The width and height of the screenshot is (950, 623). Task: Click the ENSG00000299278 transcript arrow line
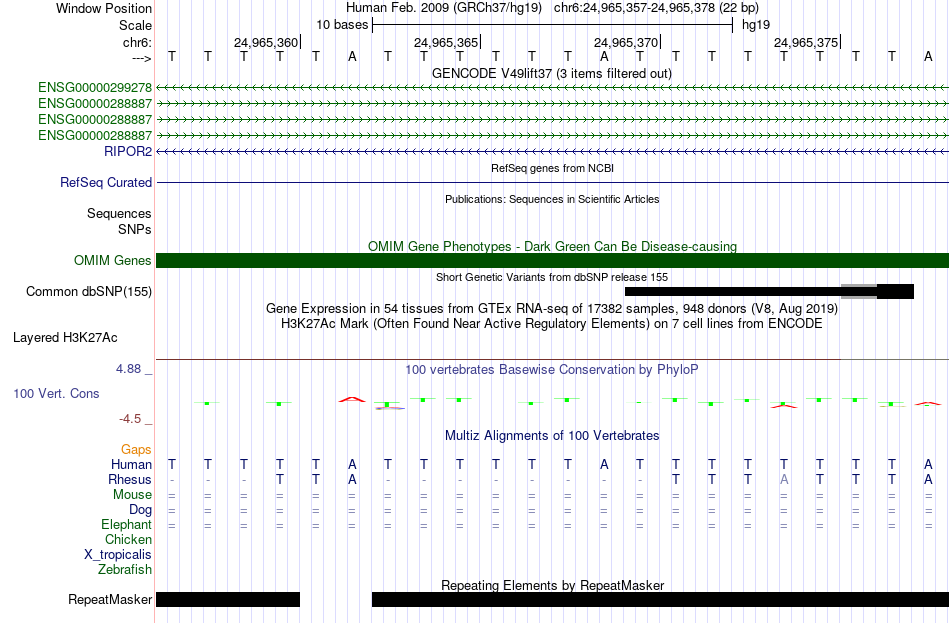(553, 88)
